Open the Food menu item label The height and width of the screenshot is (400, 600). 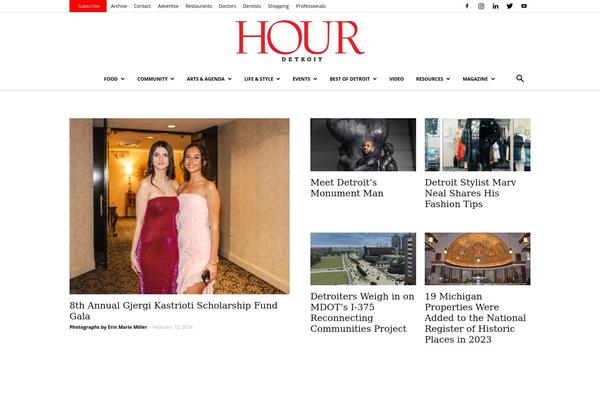111,79
